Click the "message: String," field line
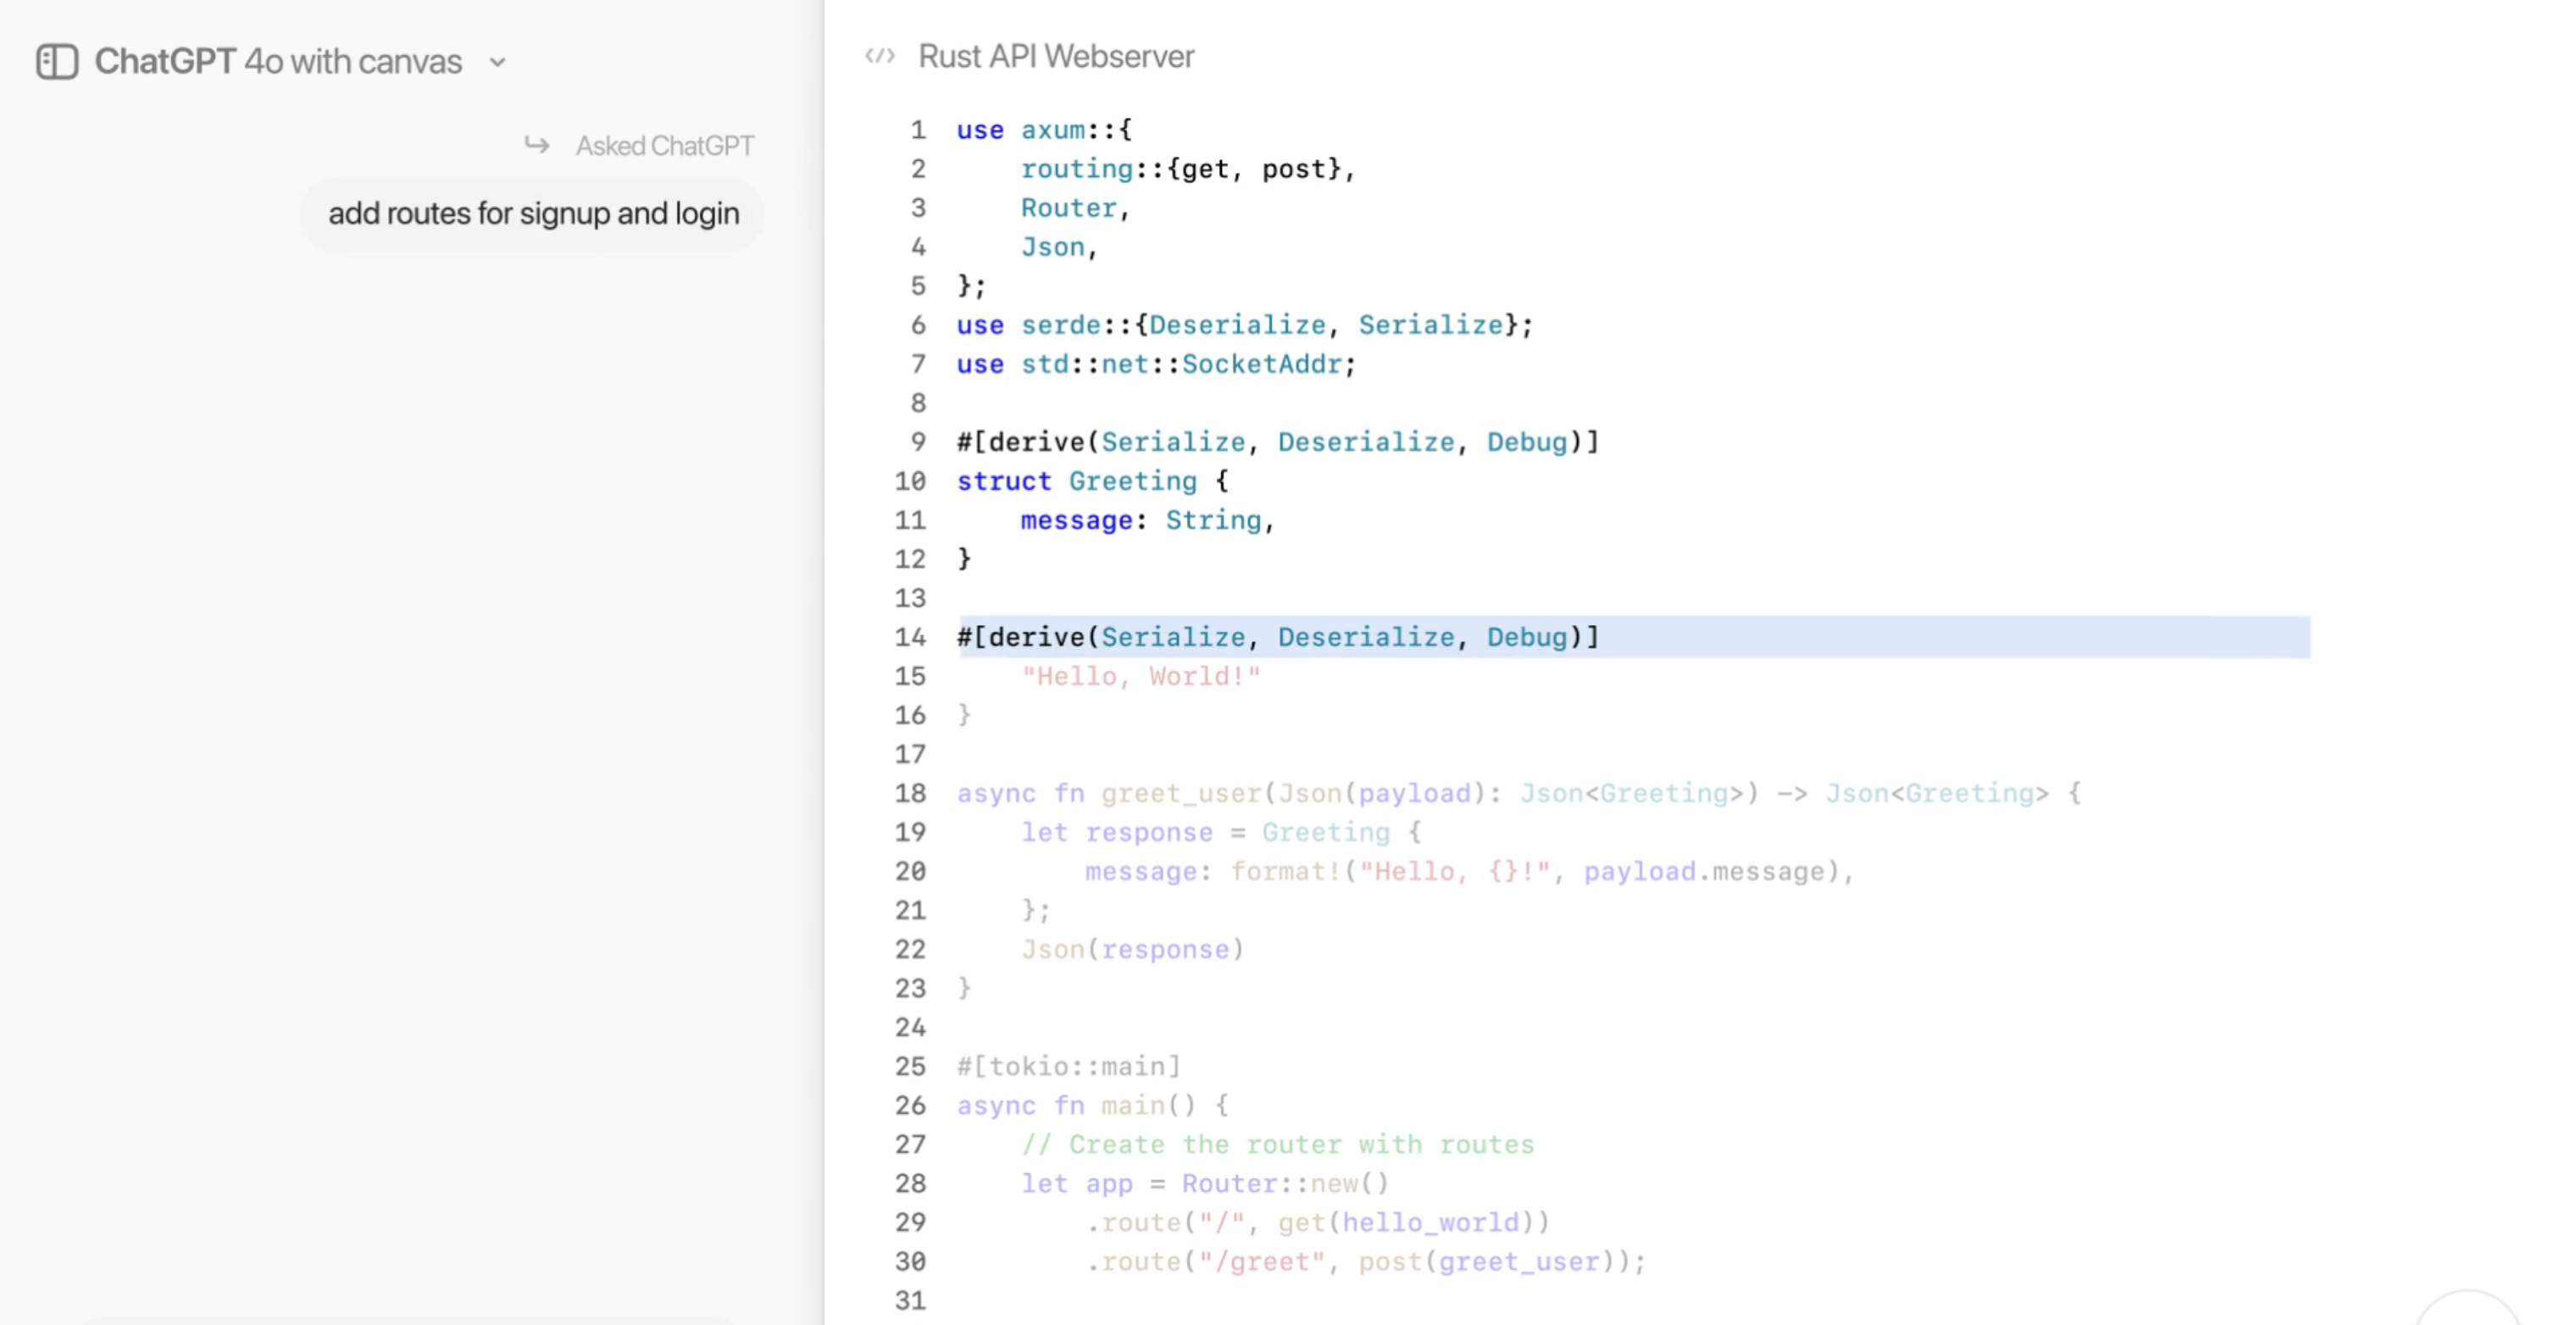This screenshot has height=1325, width=2576. pos(1148,520)
